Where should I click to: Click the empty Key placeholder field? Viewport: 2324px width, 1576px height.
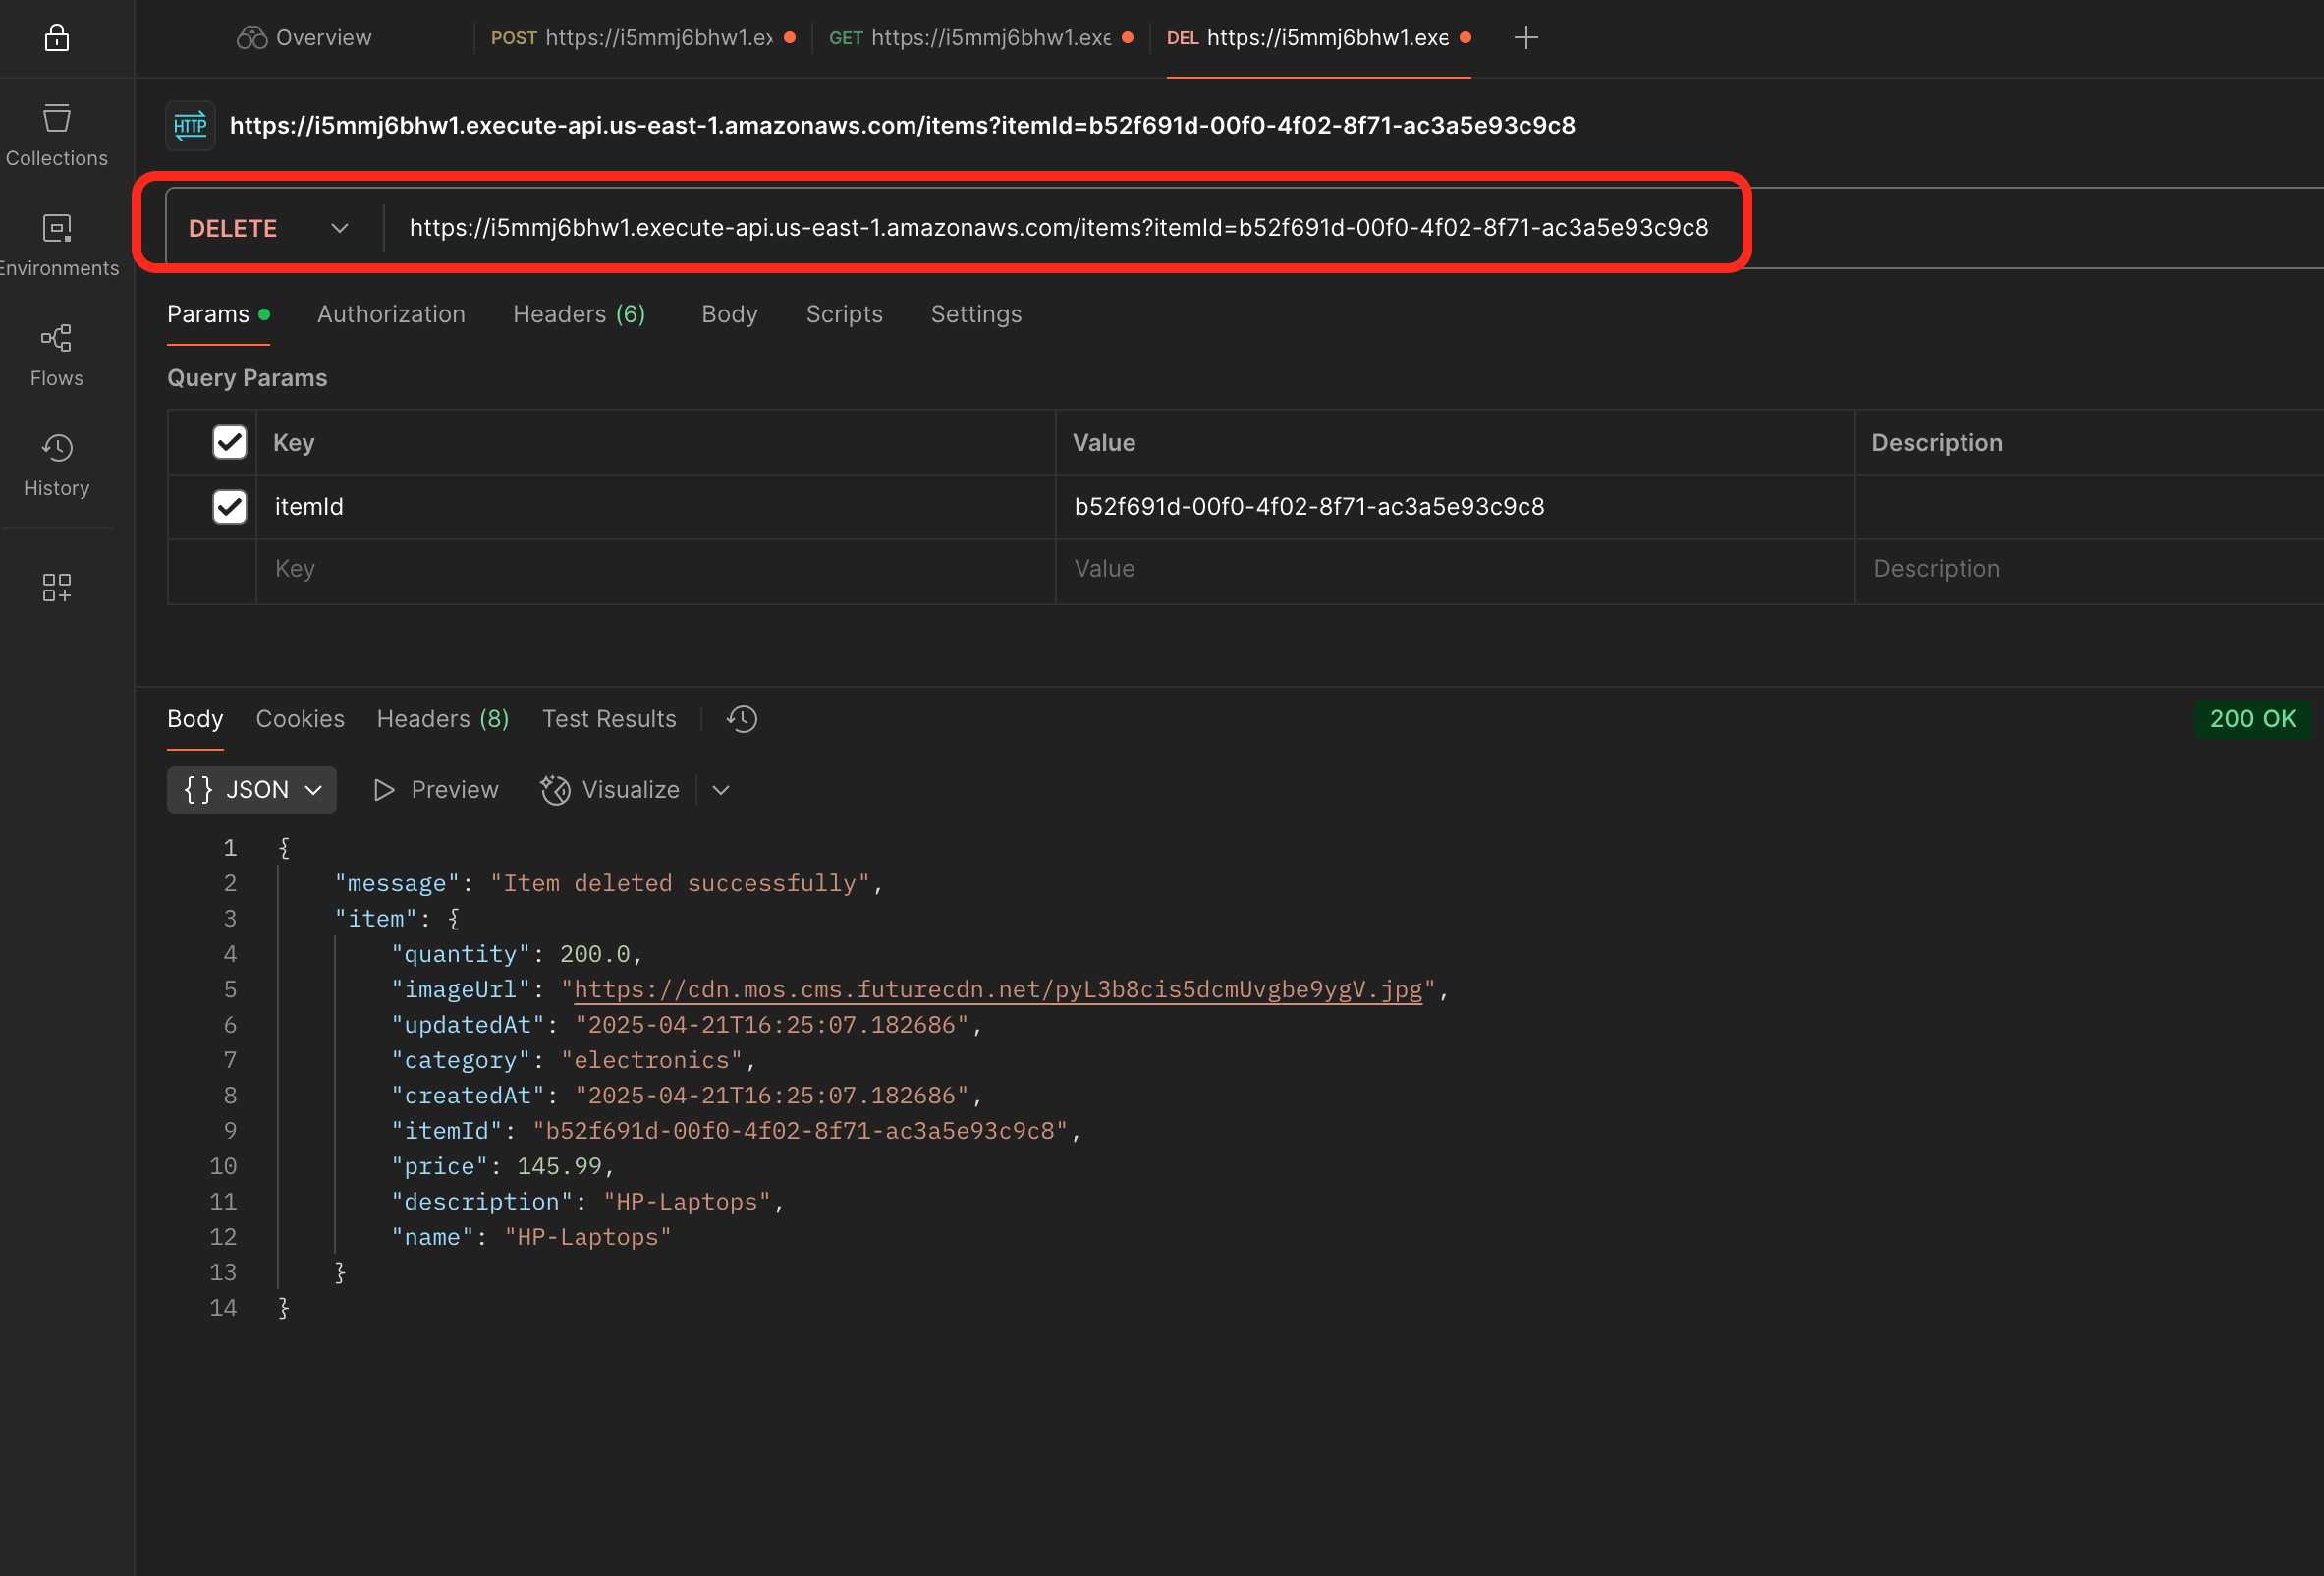(x=655, y=569)
